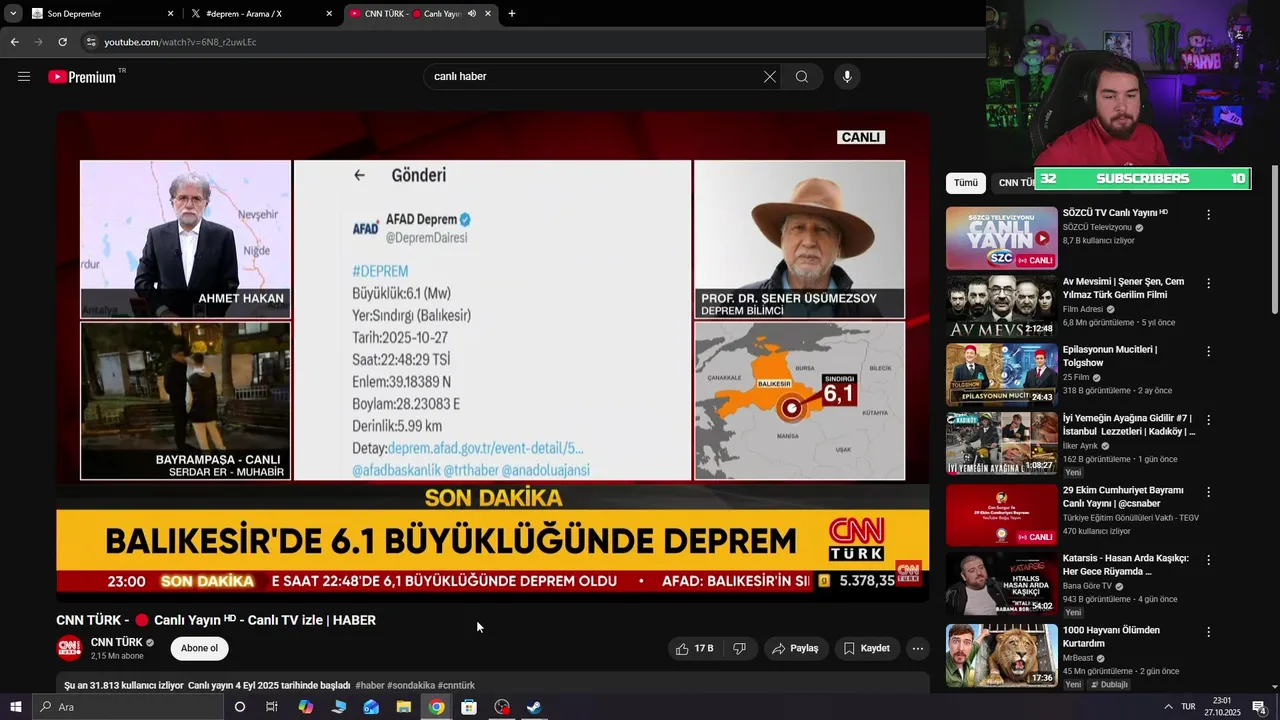Click the #sondakika hashtag
Screen dimensions: 1280x720
[x=411, y=686]
